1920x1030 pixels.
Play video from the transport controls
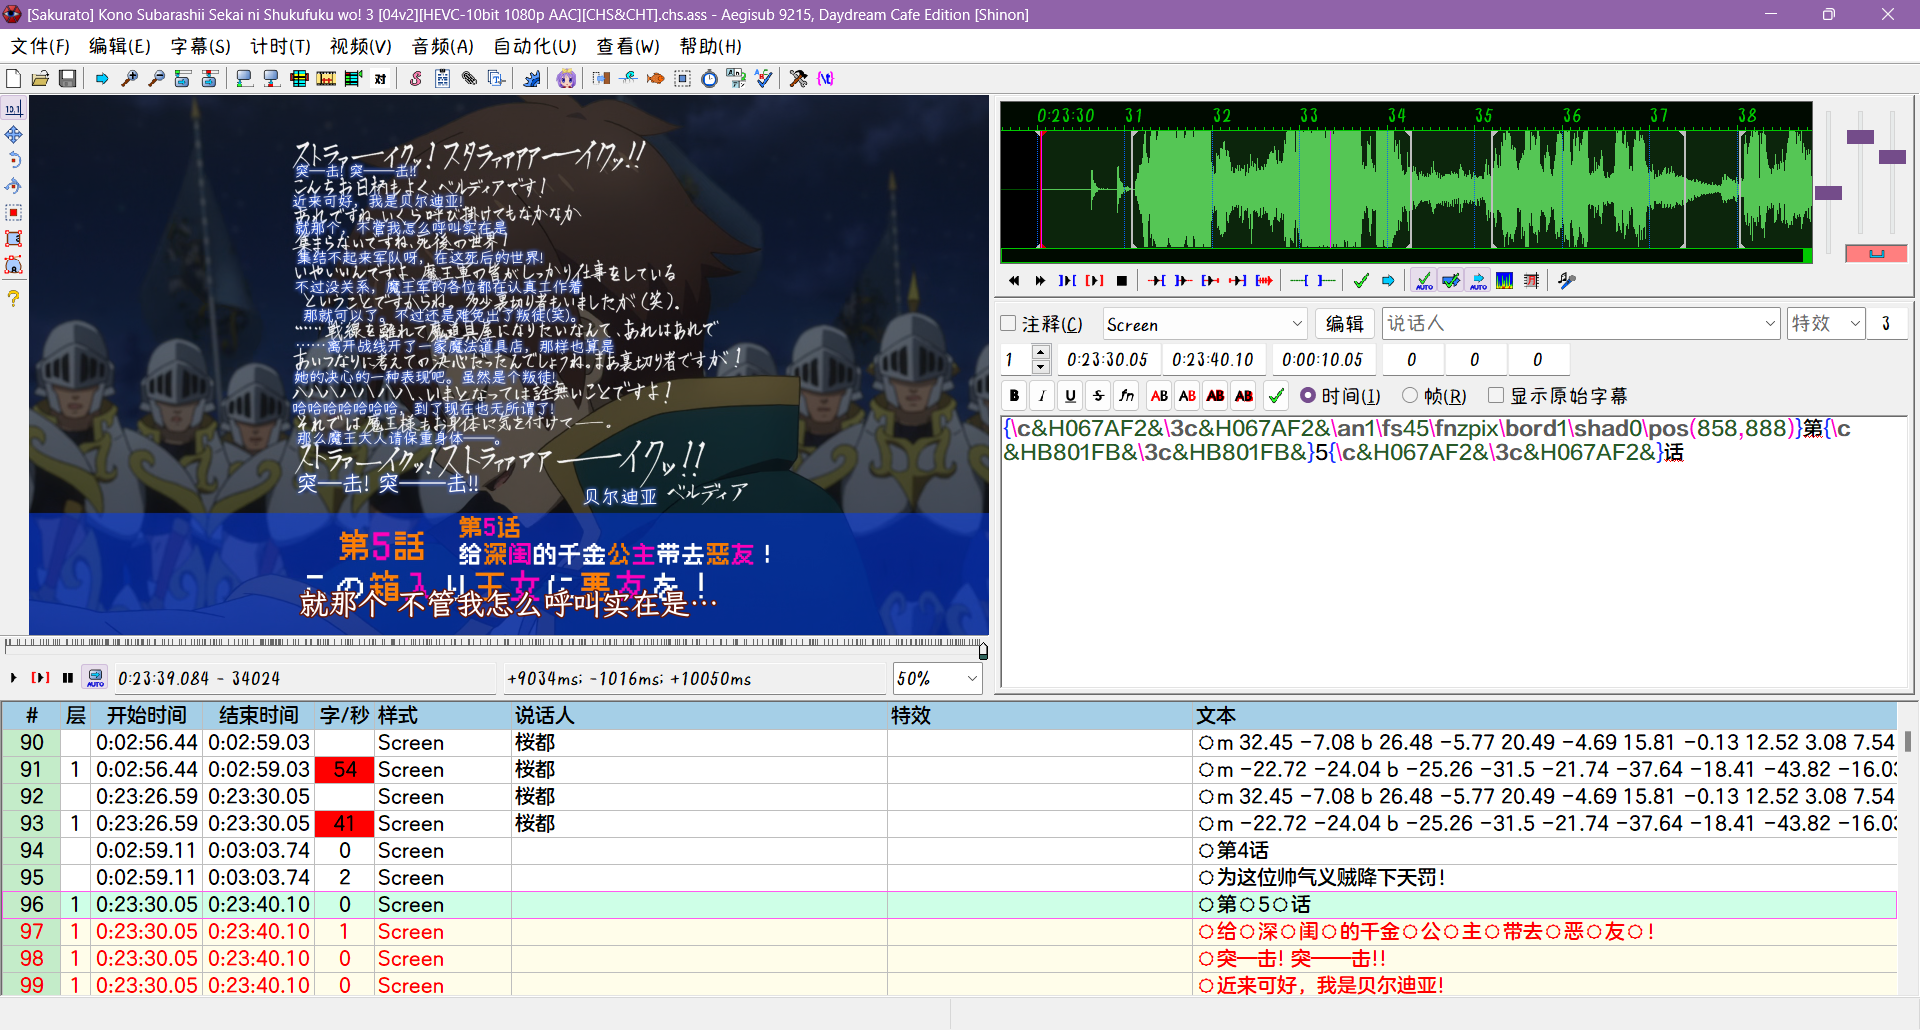click(x=13, y=678)
